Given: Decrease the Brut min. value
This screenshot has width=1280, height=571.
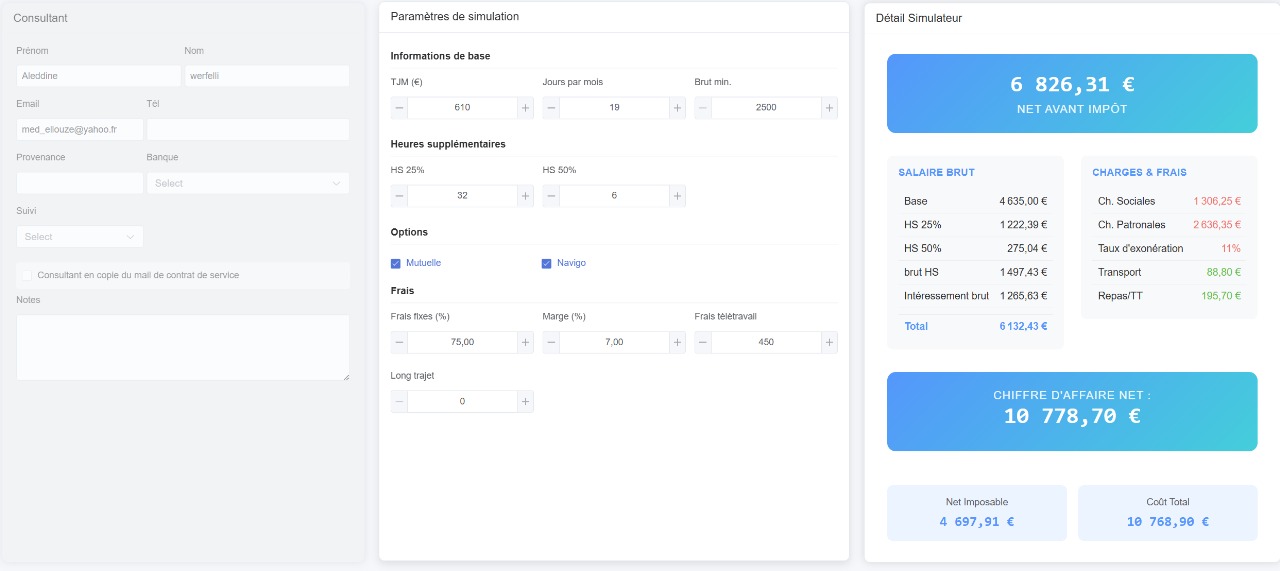Looking at the screenshot, I should tap(703, 108).
